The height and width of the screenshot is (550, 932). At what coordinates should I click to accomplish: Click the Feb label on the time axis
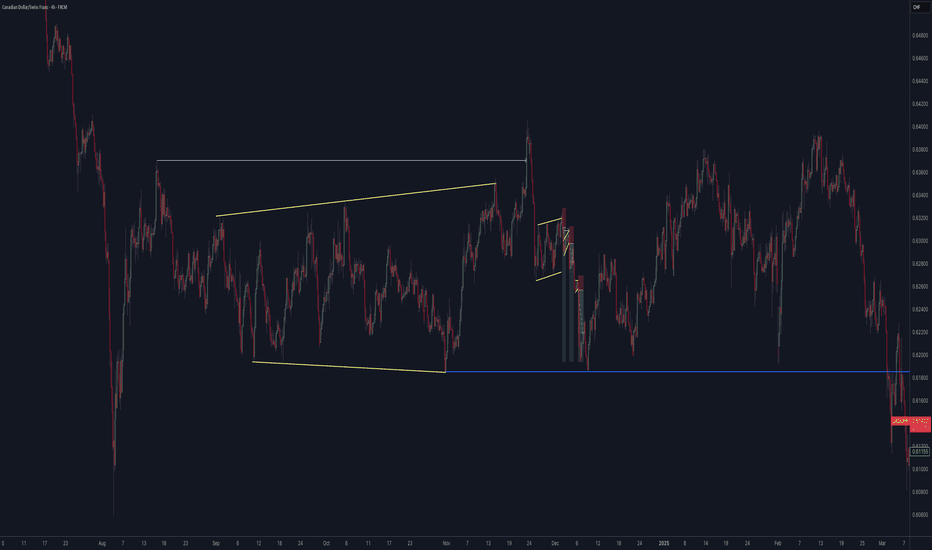(x=777, y=543)
